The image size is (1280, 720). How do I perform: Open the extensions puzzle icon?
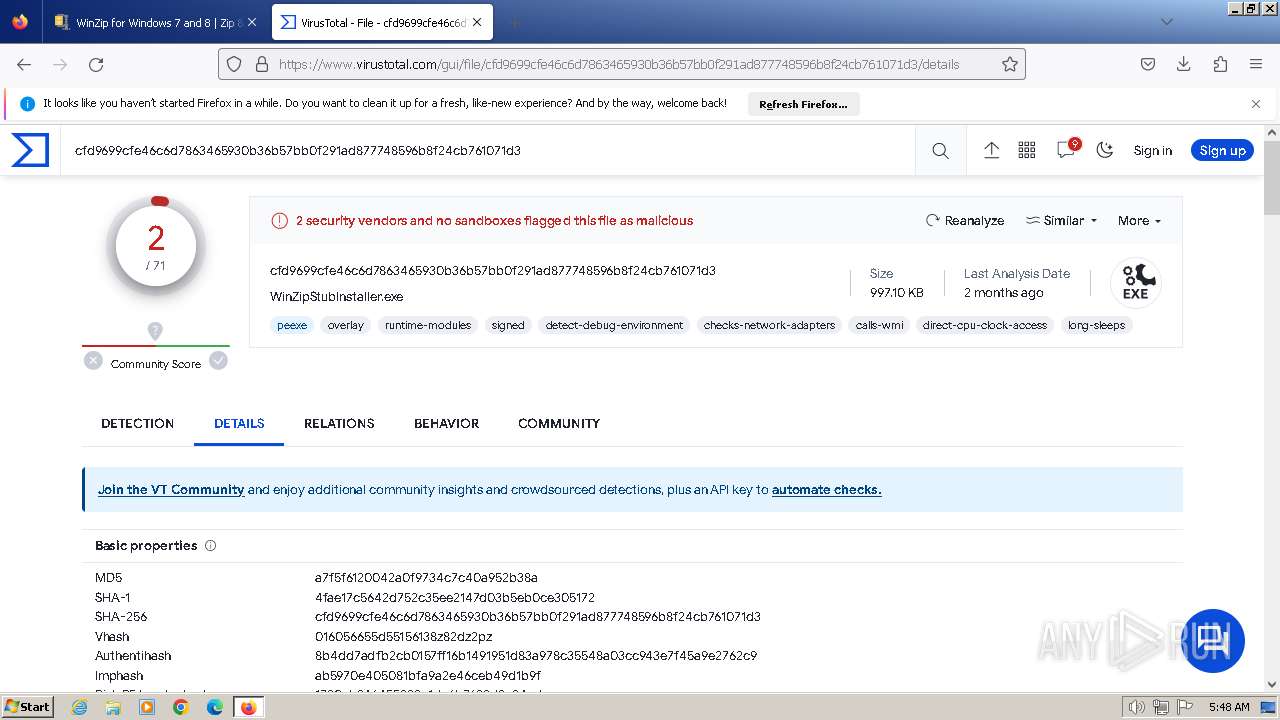coord(1220,64)
